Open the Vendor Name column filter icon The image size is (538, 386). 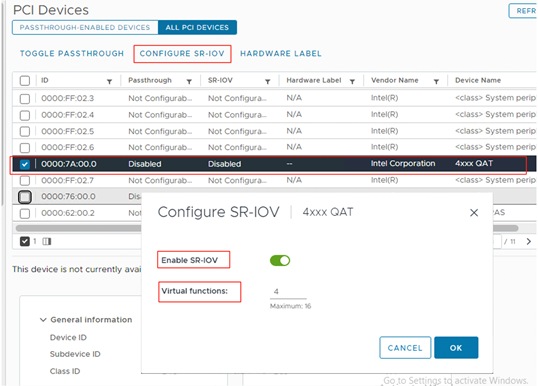[x=436, y=81]
